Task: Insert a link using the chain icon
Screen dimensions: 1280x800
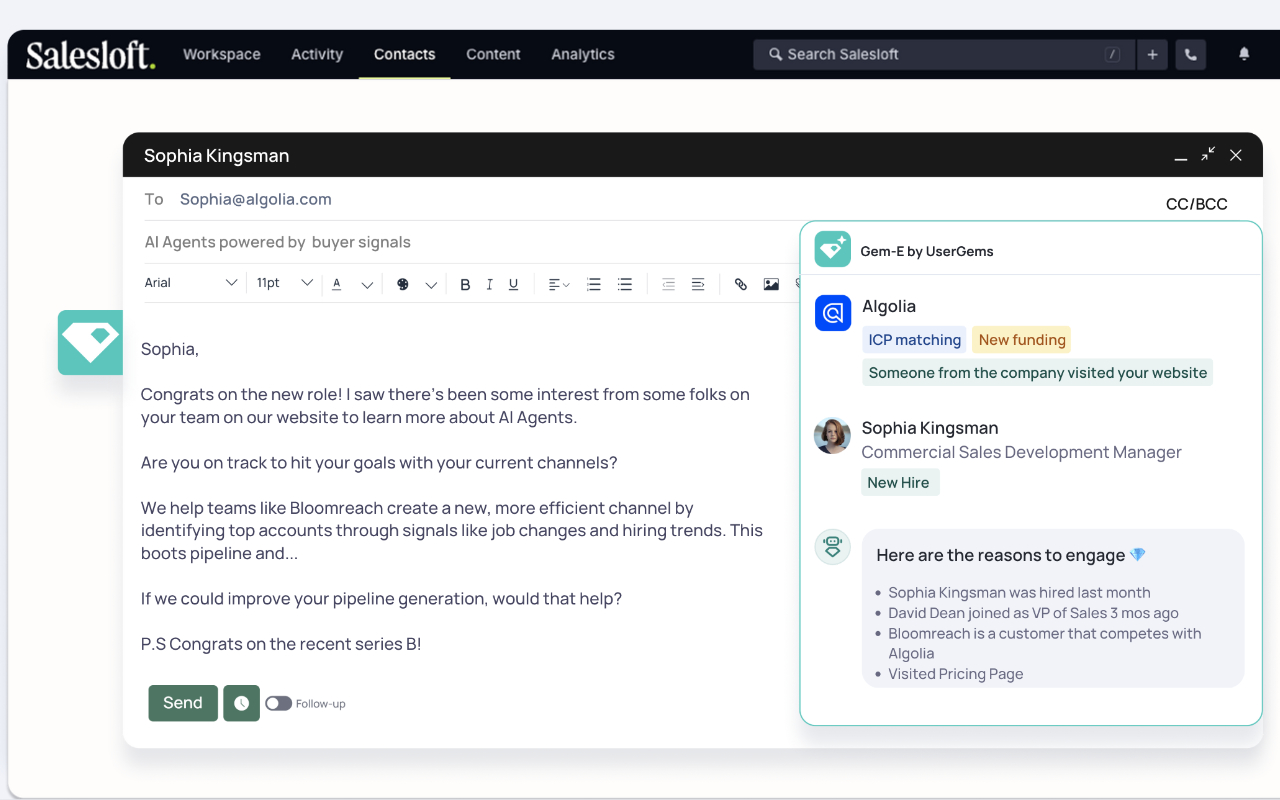Action: 740,284
